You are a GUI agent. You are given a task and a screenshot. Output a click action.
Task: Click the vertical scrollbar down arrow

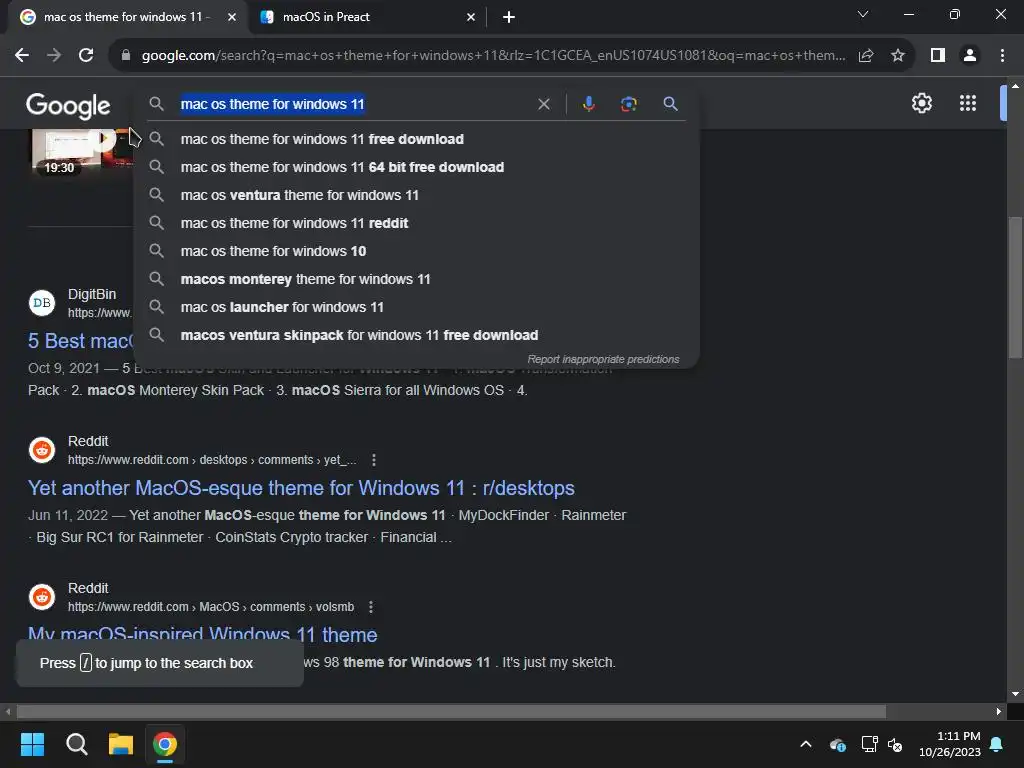pyautogui.click(x=1015, y=694)
